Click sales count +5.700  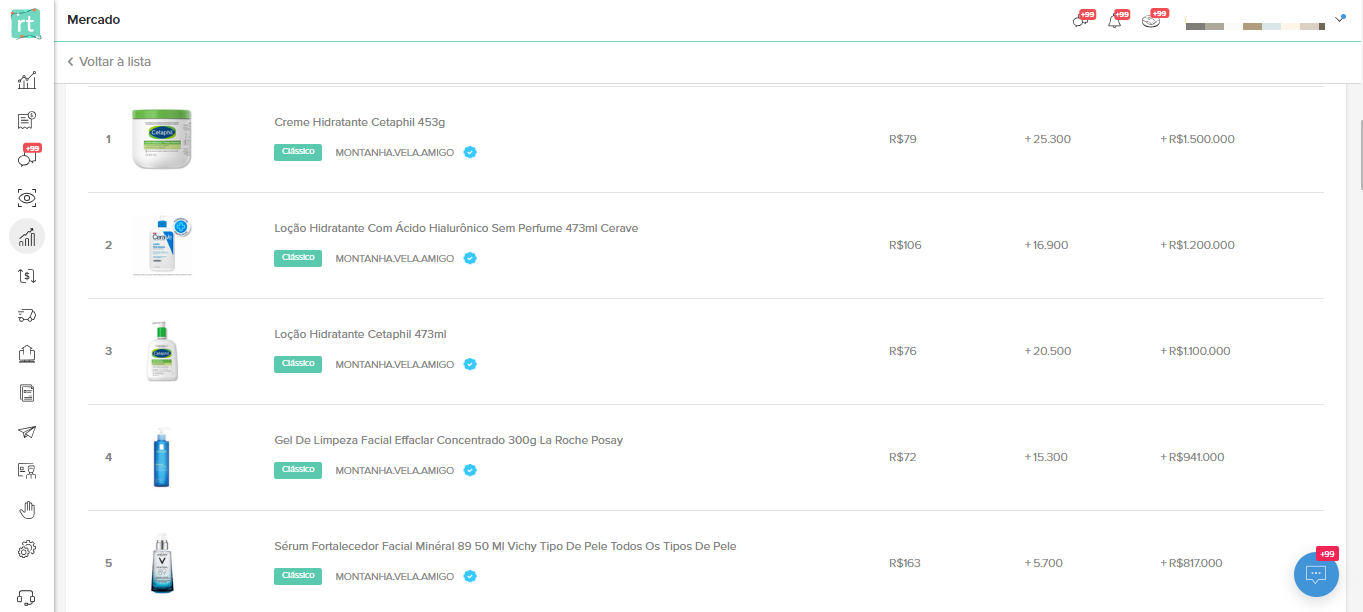coord(1043,563)
